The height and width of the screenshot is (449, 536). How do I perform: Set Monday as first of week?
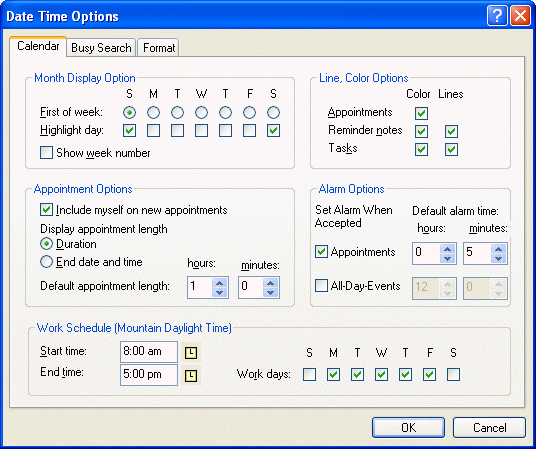pyautogui.click(x=153, y=113)
